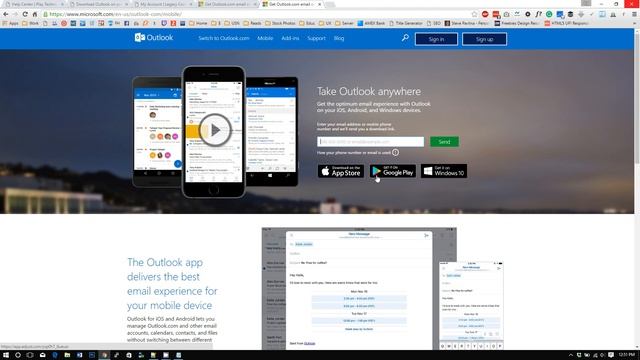Click the Get it on Windows 10 badge
640x360 pixels.
coord(444,171)
